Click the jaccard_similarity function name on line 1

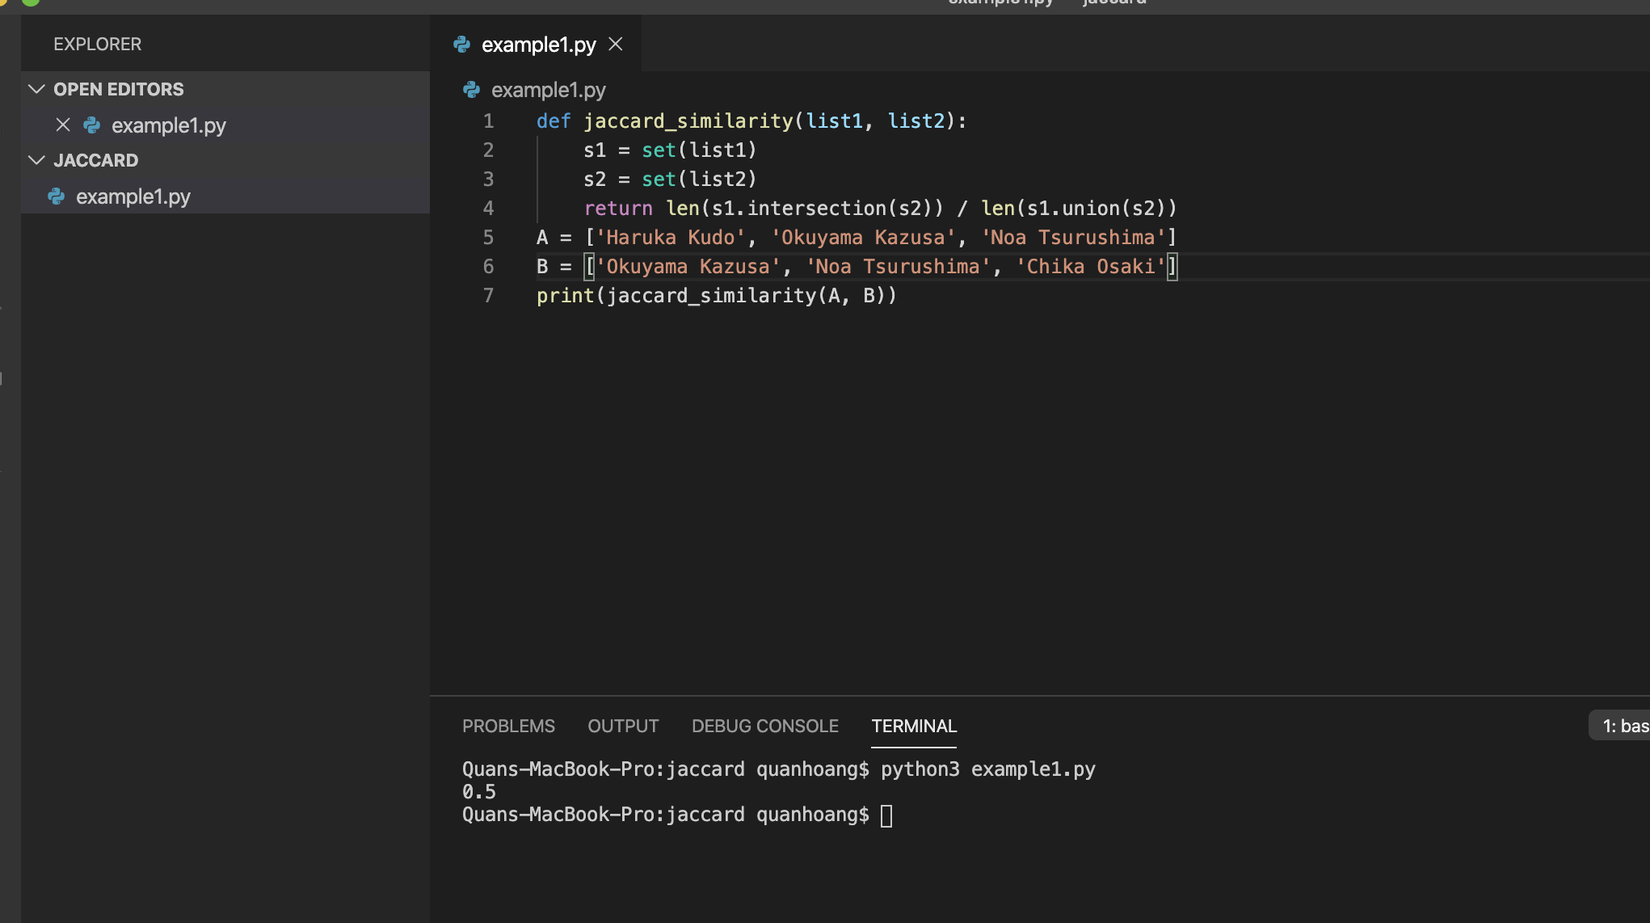click(688, 121)
